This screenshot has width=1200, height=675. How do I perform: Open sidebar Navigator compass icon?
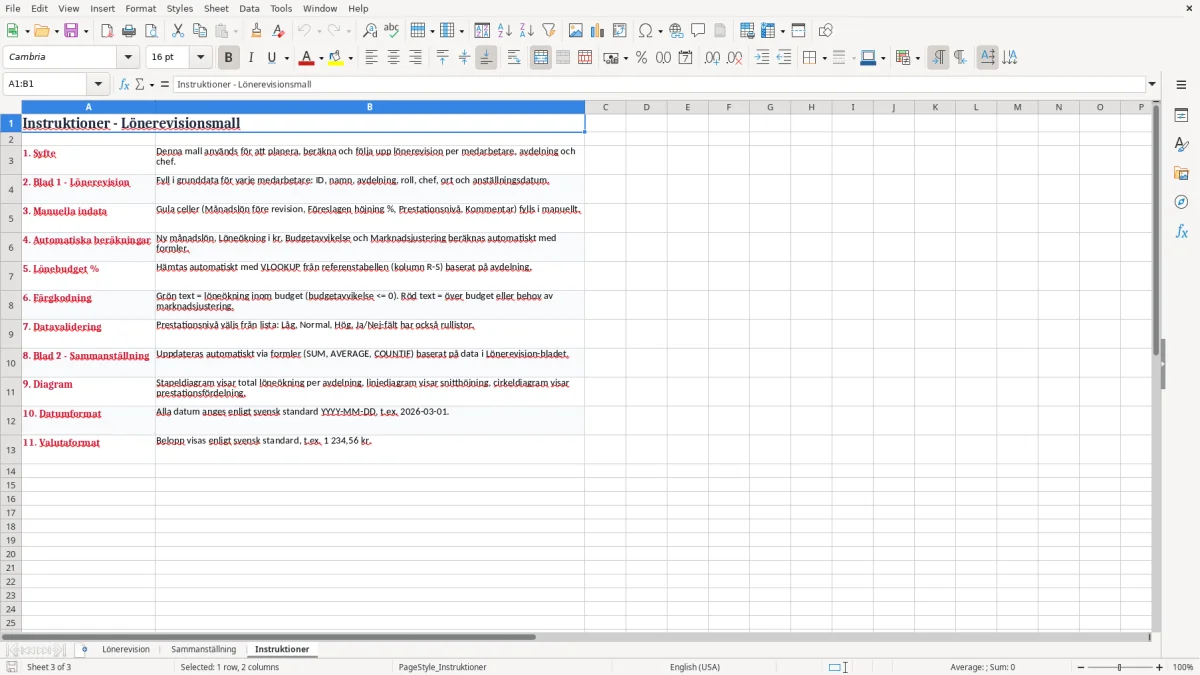coord(1181,203)
